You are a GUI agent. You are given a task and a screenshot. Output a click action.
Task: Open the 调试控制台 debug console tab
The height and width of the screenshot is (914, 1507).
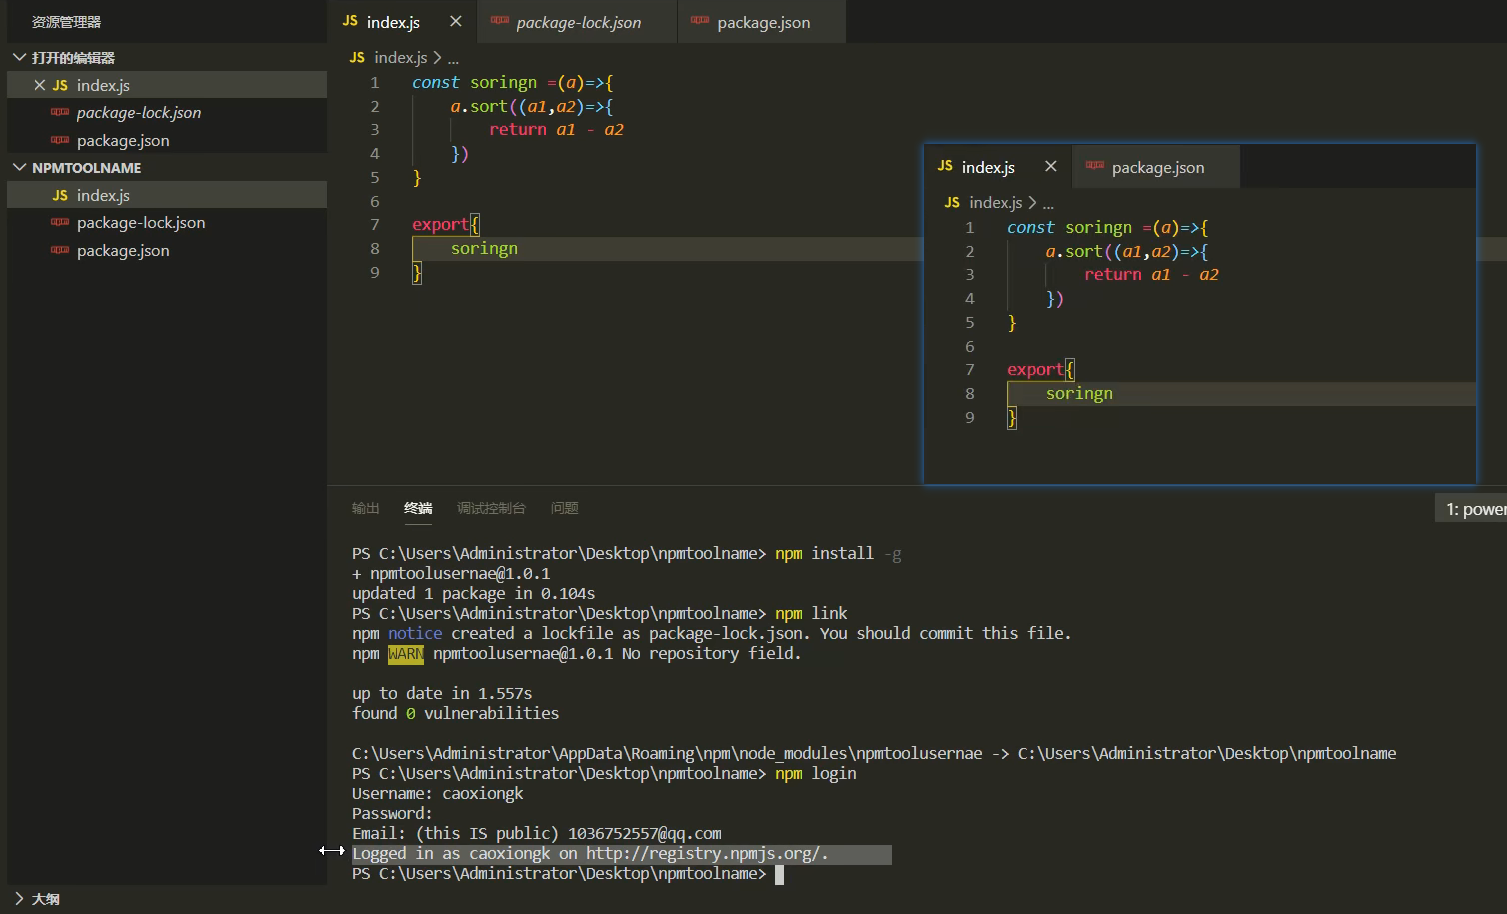tap(491, 508)
